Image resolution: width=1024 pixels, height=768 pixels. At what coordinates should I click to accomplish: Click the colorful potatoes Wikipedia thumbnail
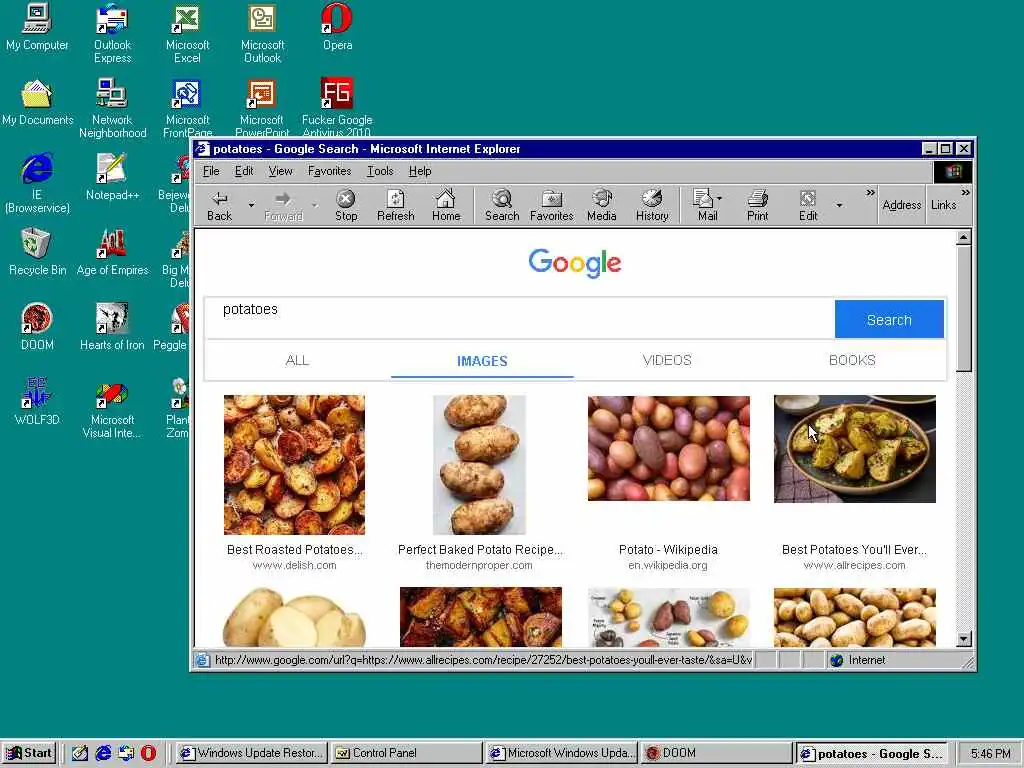pos(669,448)
